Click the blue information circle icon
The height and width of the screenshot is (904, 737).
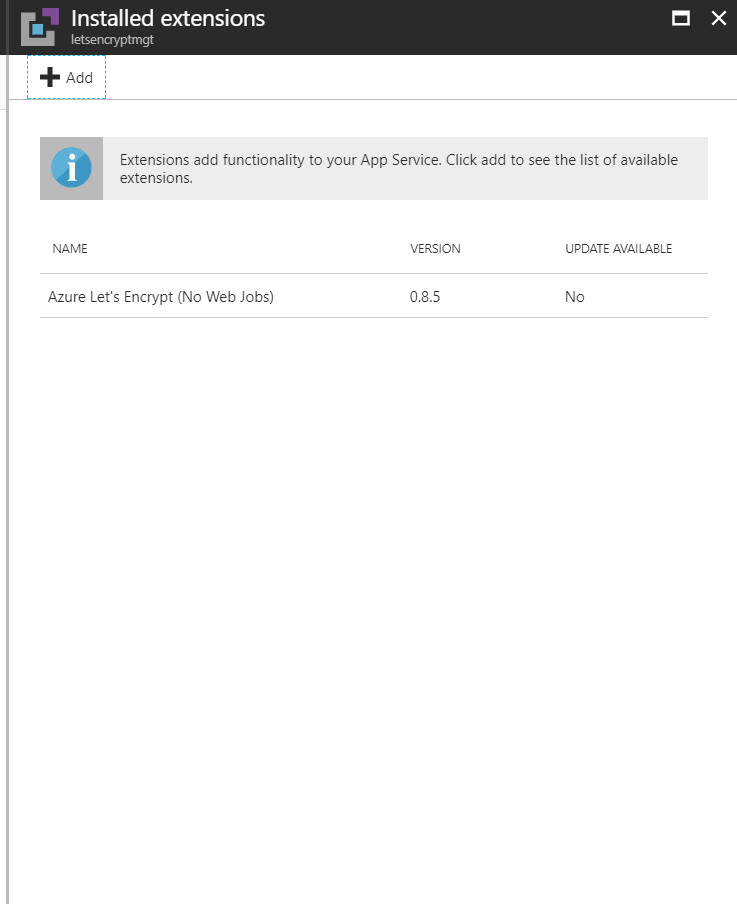tap(71, 168)
